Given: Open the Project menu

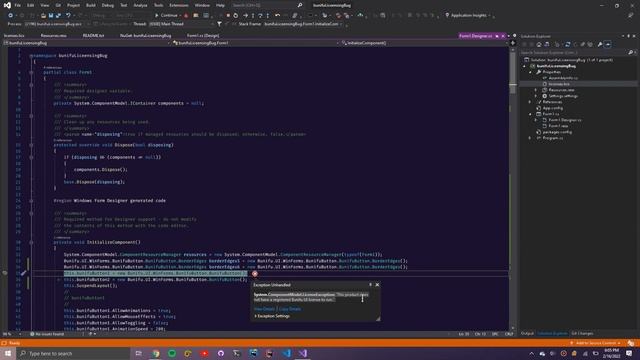Looking at the screenshot, I should pos(73,5).
